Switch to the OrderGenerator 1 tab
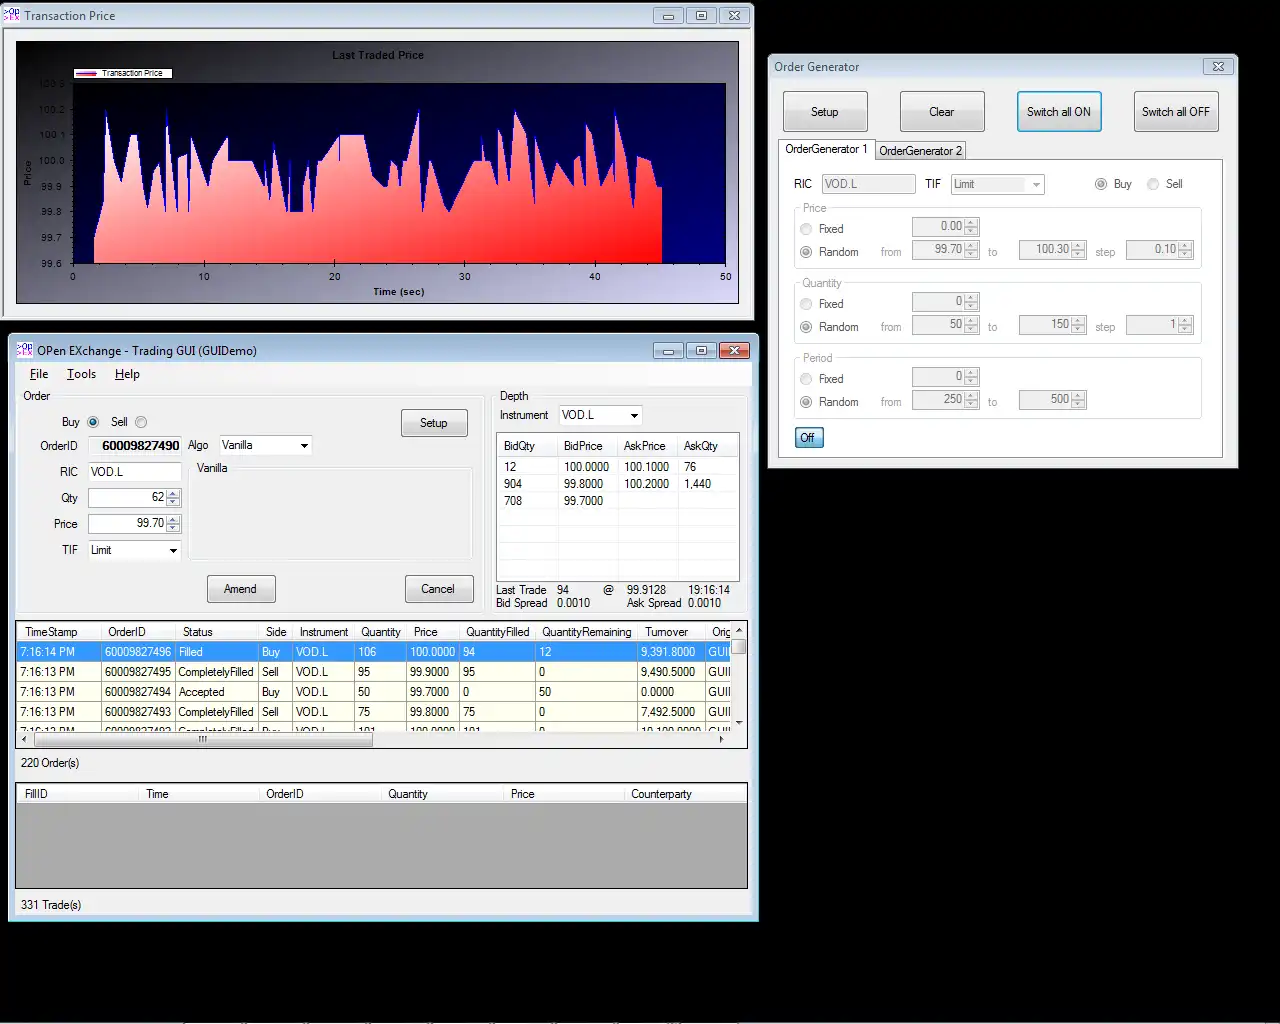Image resolution: width=1280 pixels, height=1024 pixels. pyautogui.click(x=826, y=150)
